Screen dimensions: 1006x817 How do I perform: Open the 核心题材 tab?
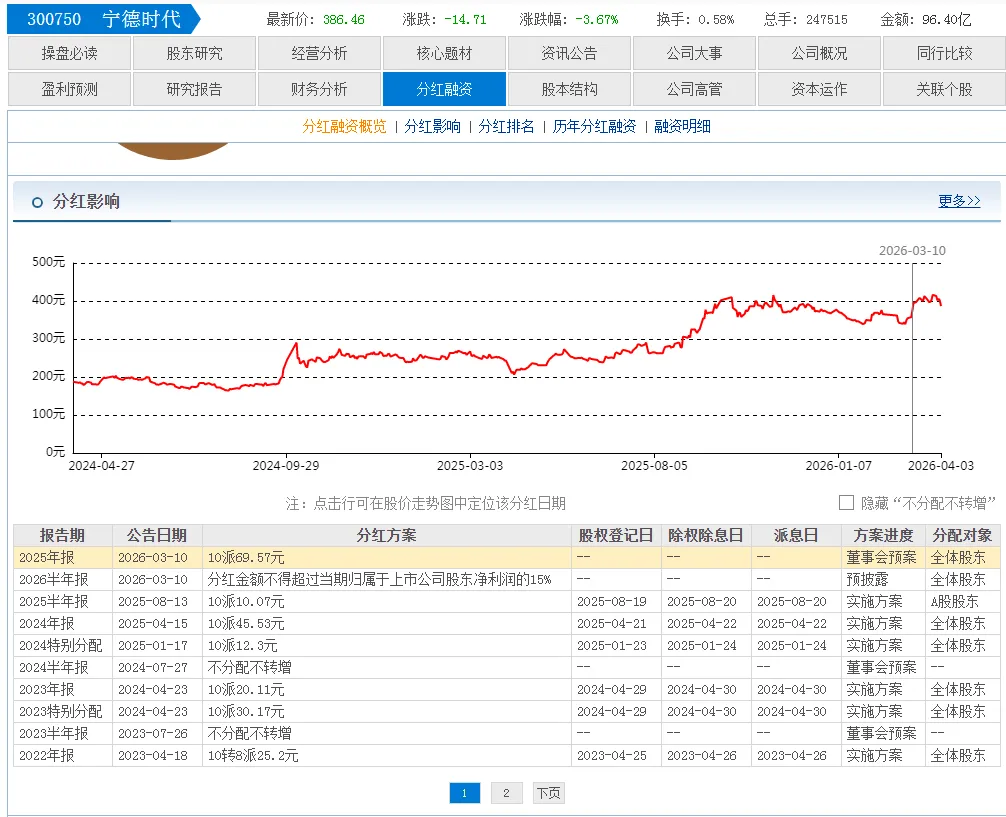(445, 53)
